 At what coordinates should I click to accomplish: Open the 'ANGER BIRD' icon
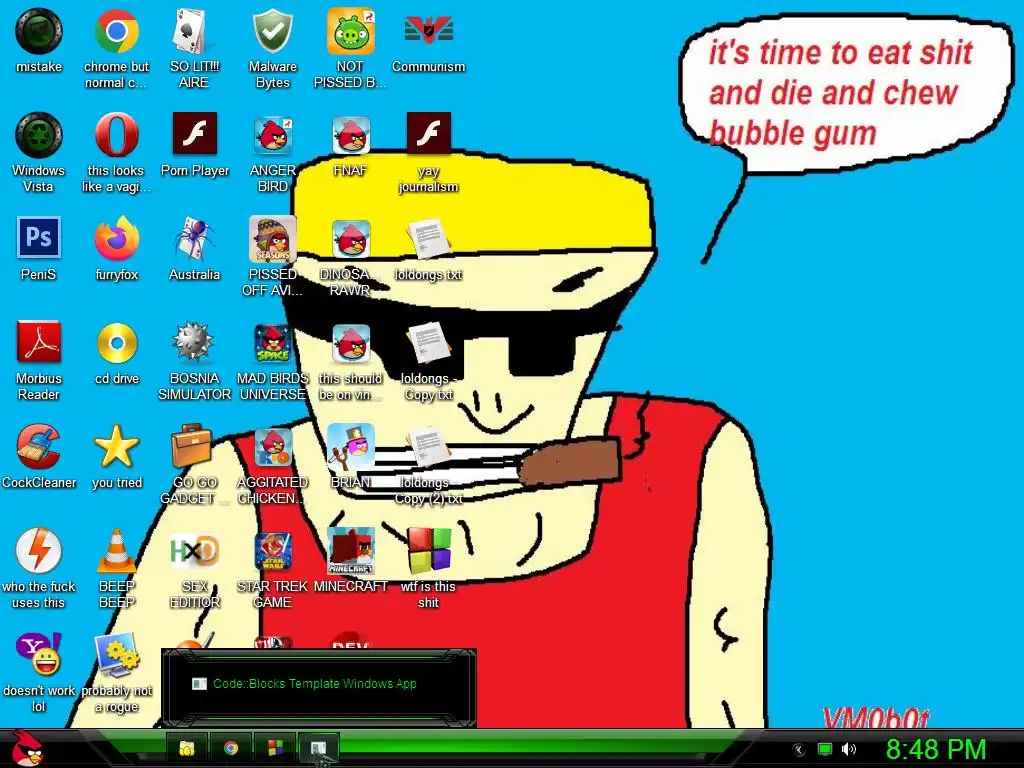tap(272, 135)
